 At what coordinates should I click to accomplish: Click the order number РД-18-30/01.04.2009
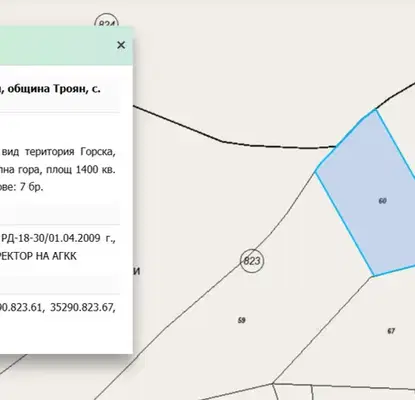tap(51, 238)
